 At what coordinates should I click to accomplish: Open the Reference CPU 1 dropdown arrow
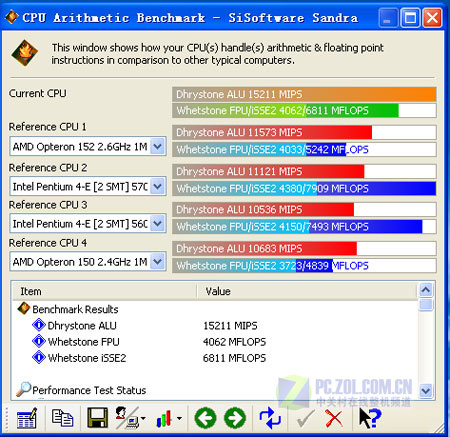[157, 146]
